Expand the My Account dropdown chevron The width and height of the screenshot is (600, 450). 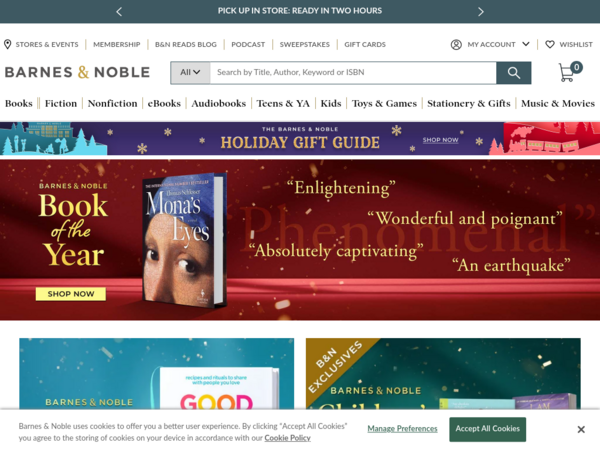526,44
